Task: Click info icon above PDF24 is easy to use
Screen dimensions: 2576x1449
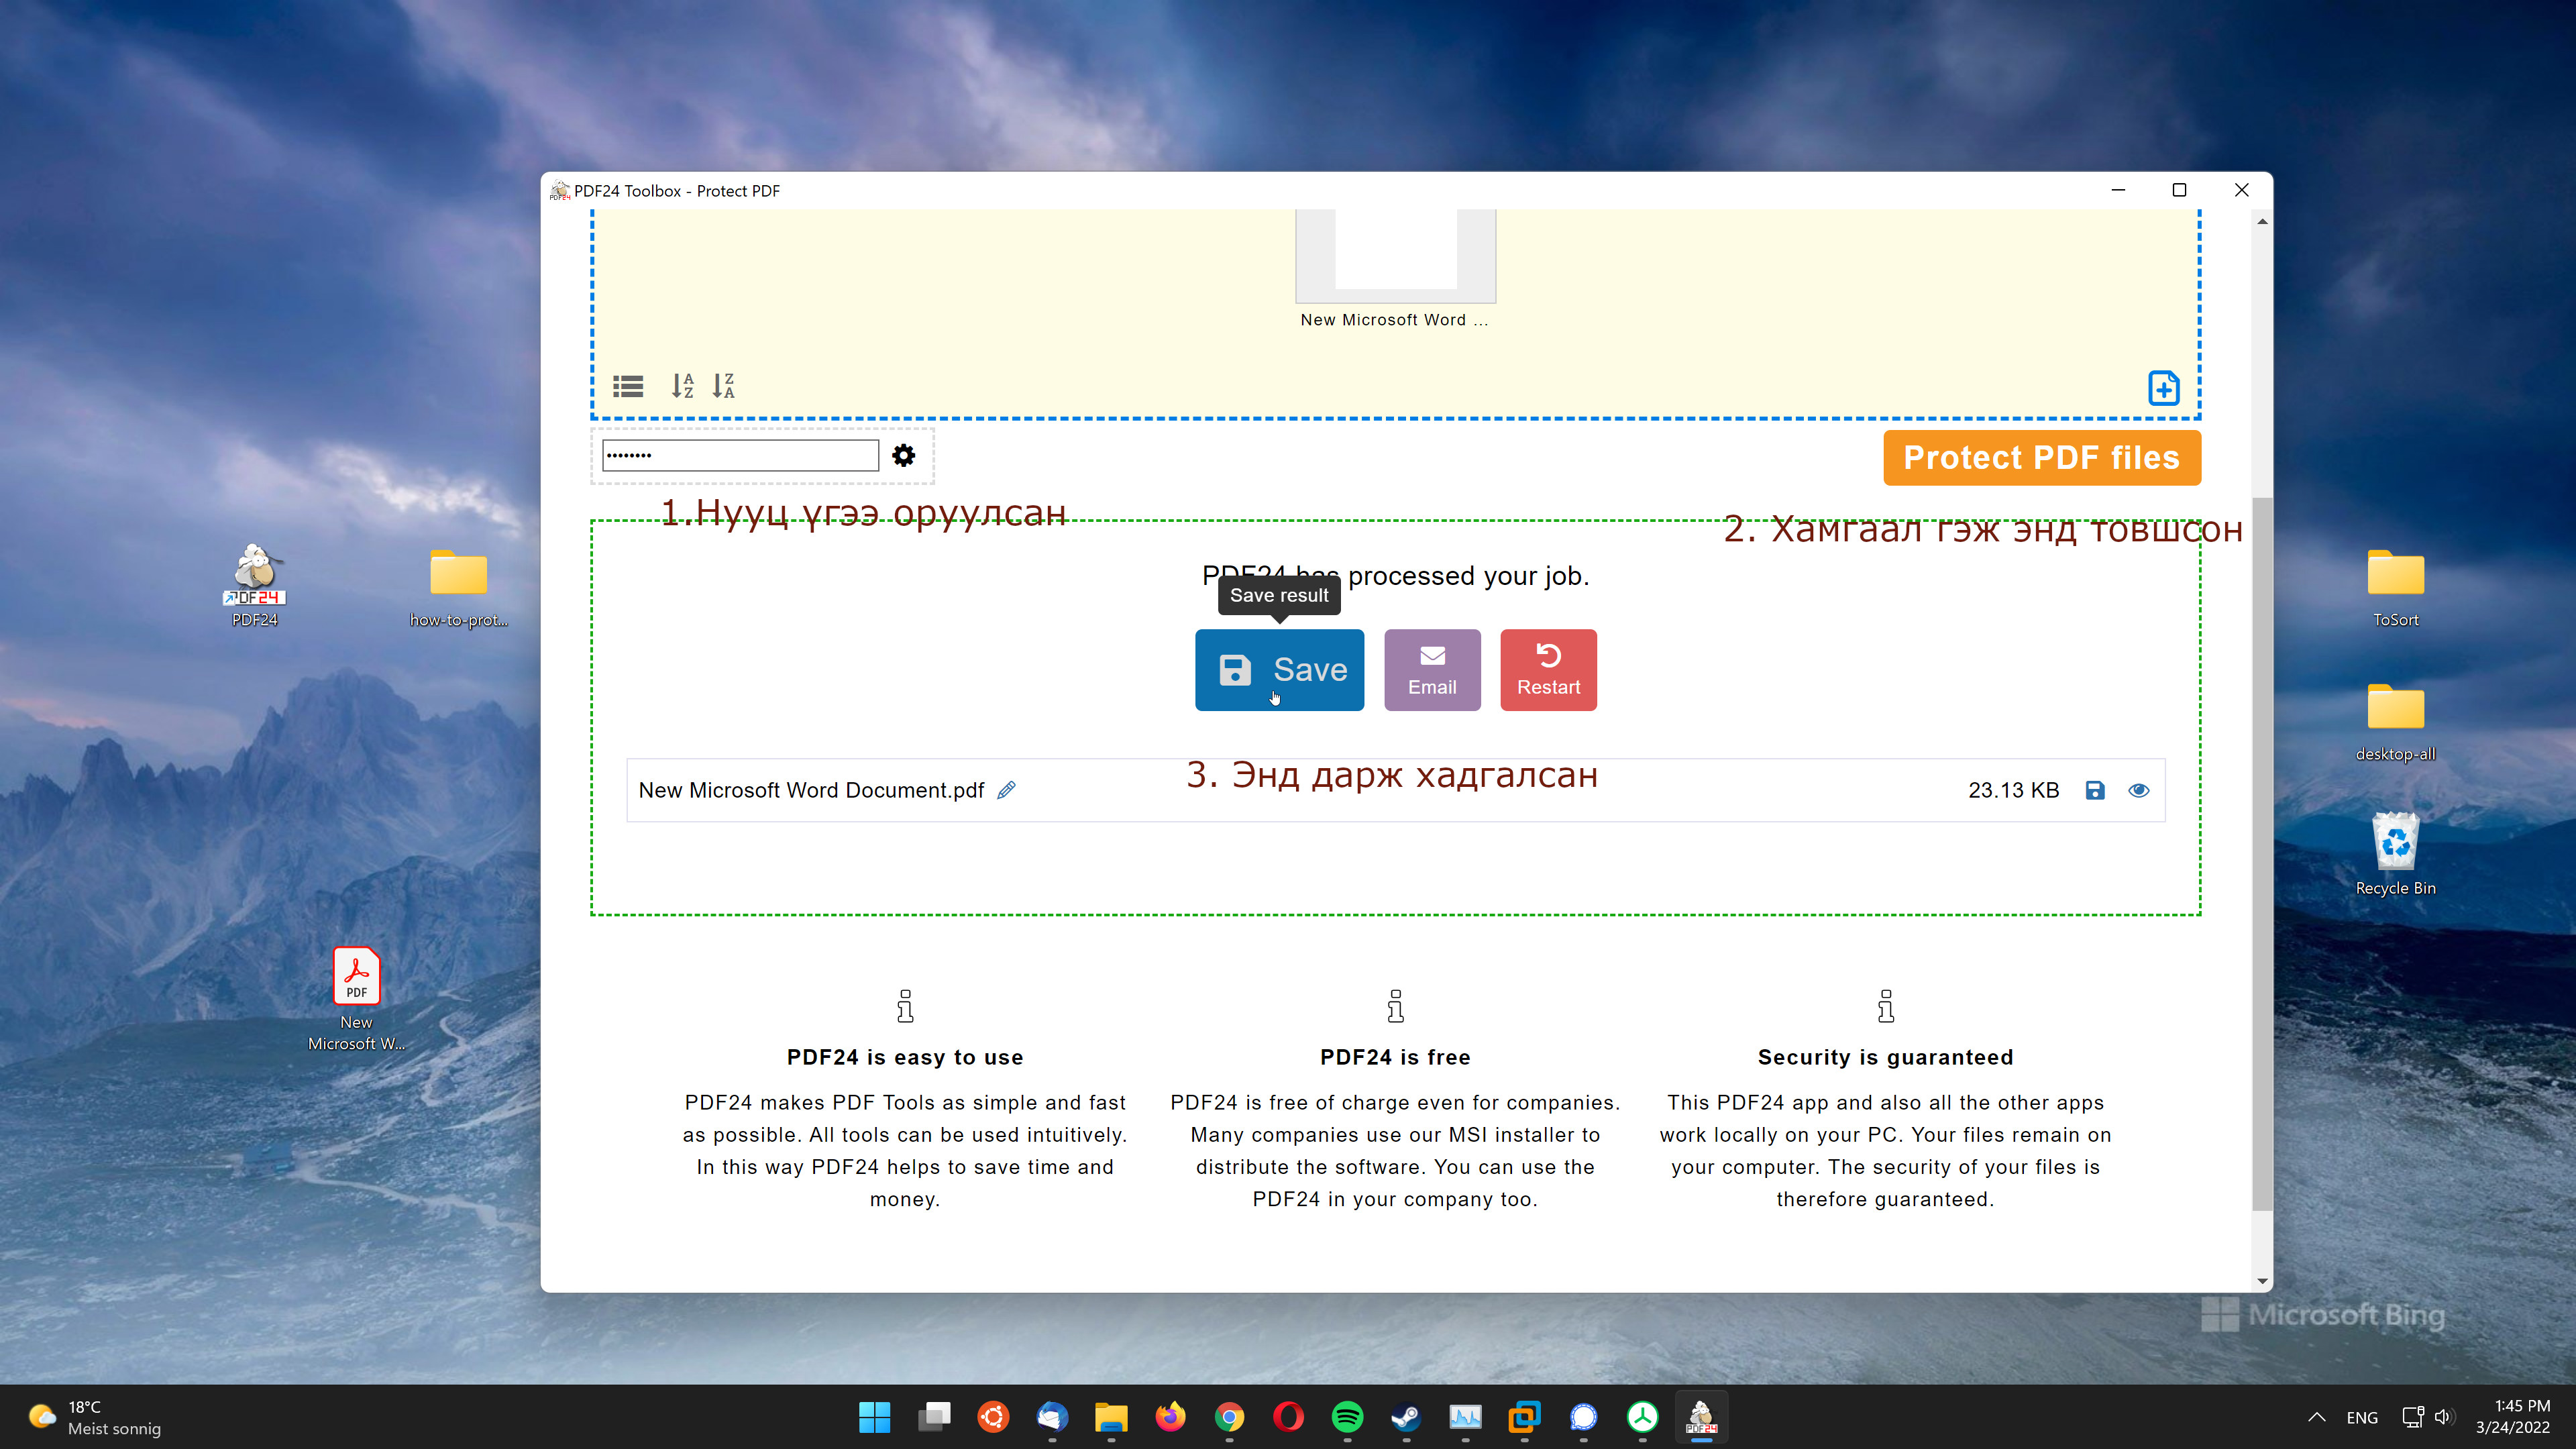Action: (x=905, y=1006)
